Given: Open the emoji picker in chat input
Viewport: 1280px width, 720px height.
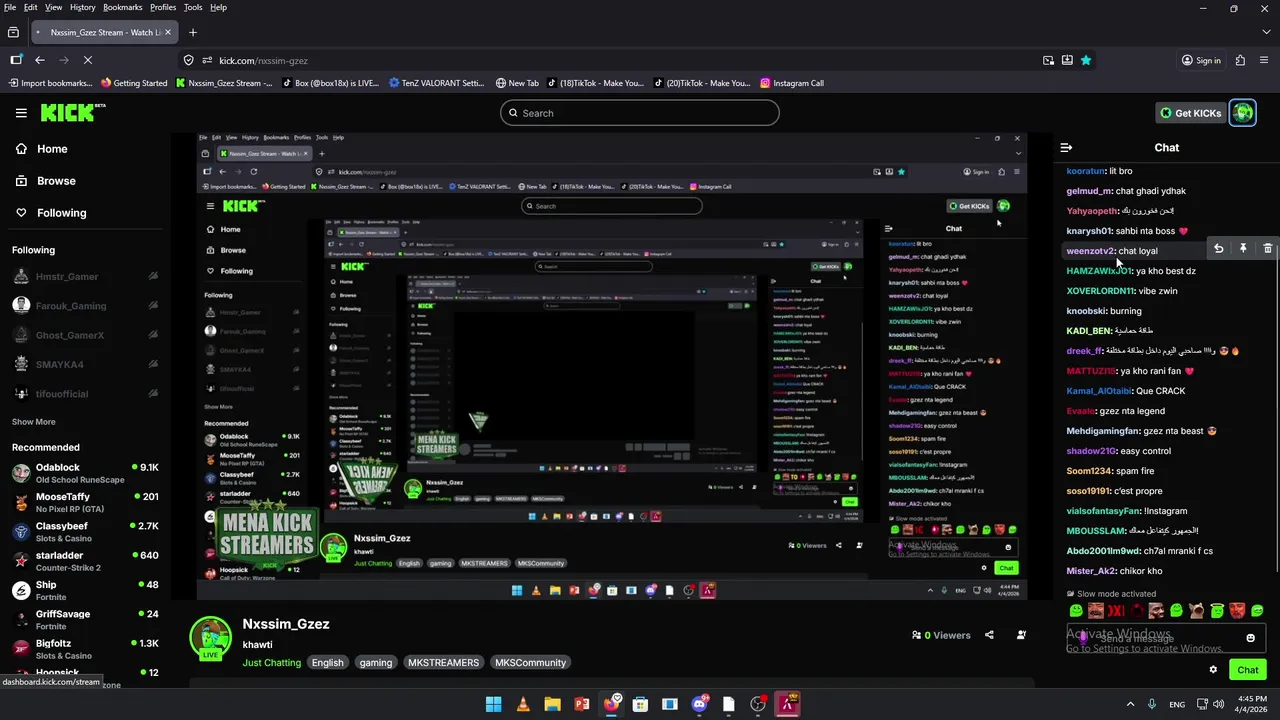Looking at the screenshot, I should (1250, 638).
